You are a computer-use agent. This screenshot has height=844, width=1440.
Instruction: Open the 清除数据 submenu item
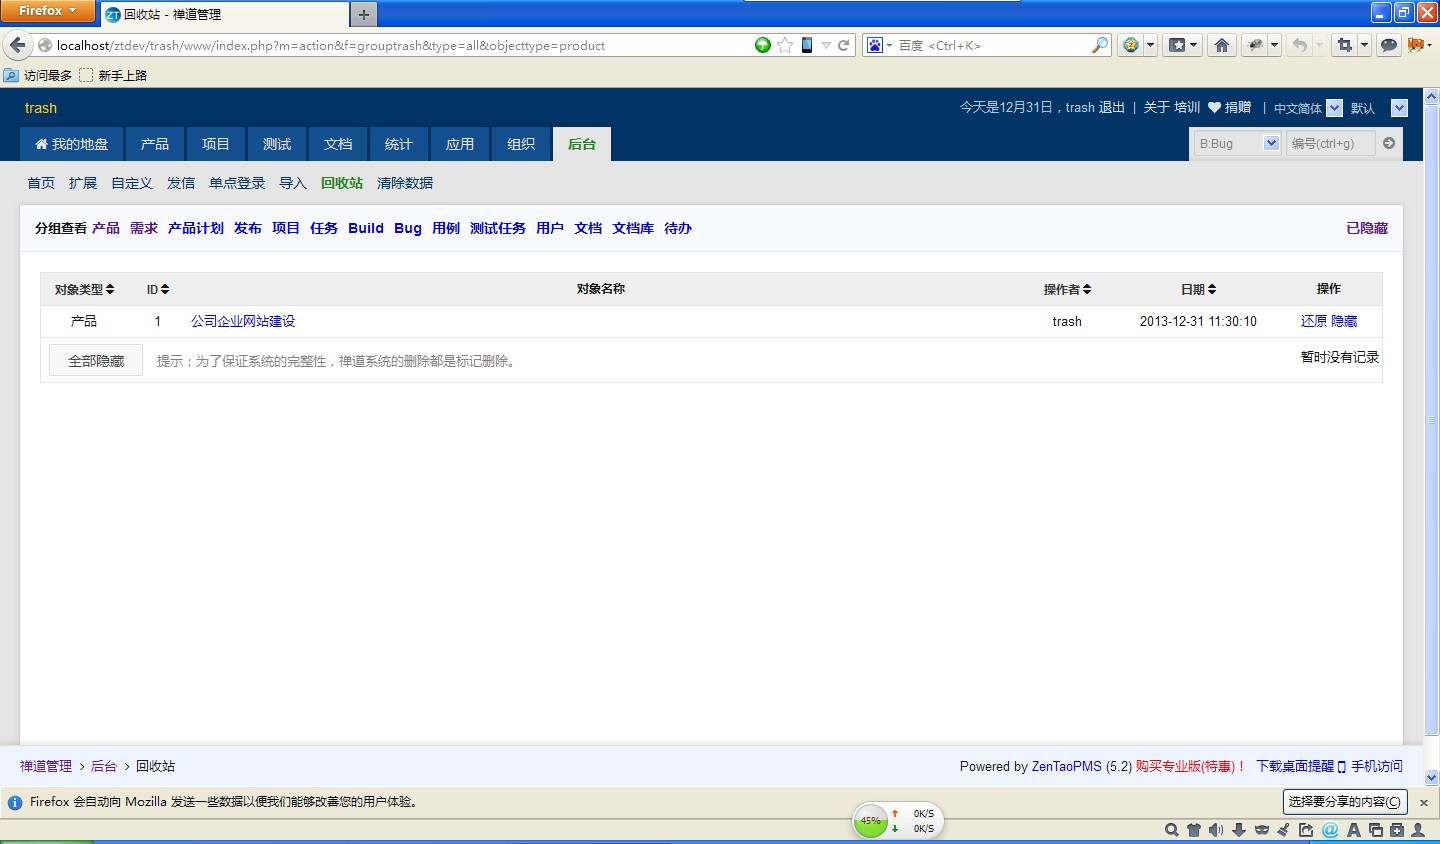[405, 183]
